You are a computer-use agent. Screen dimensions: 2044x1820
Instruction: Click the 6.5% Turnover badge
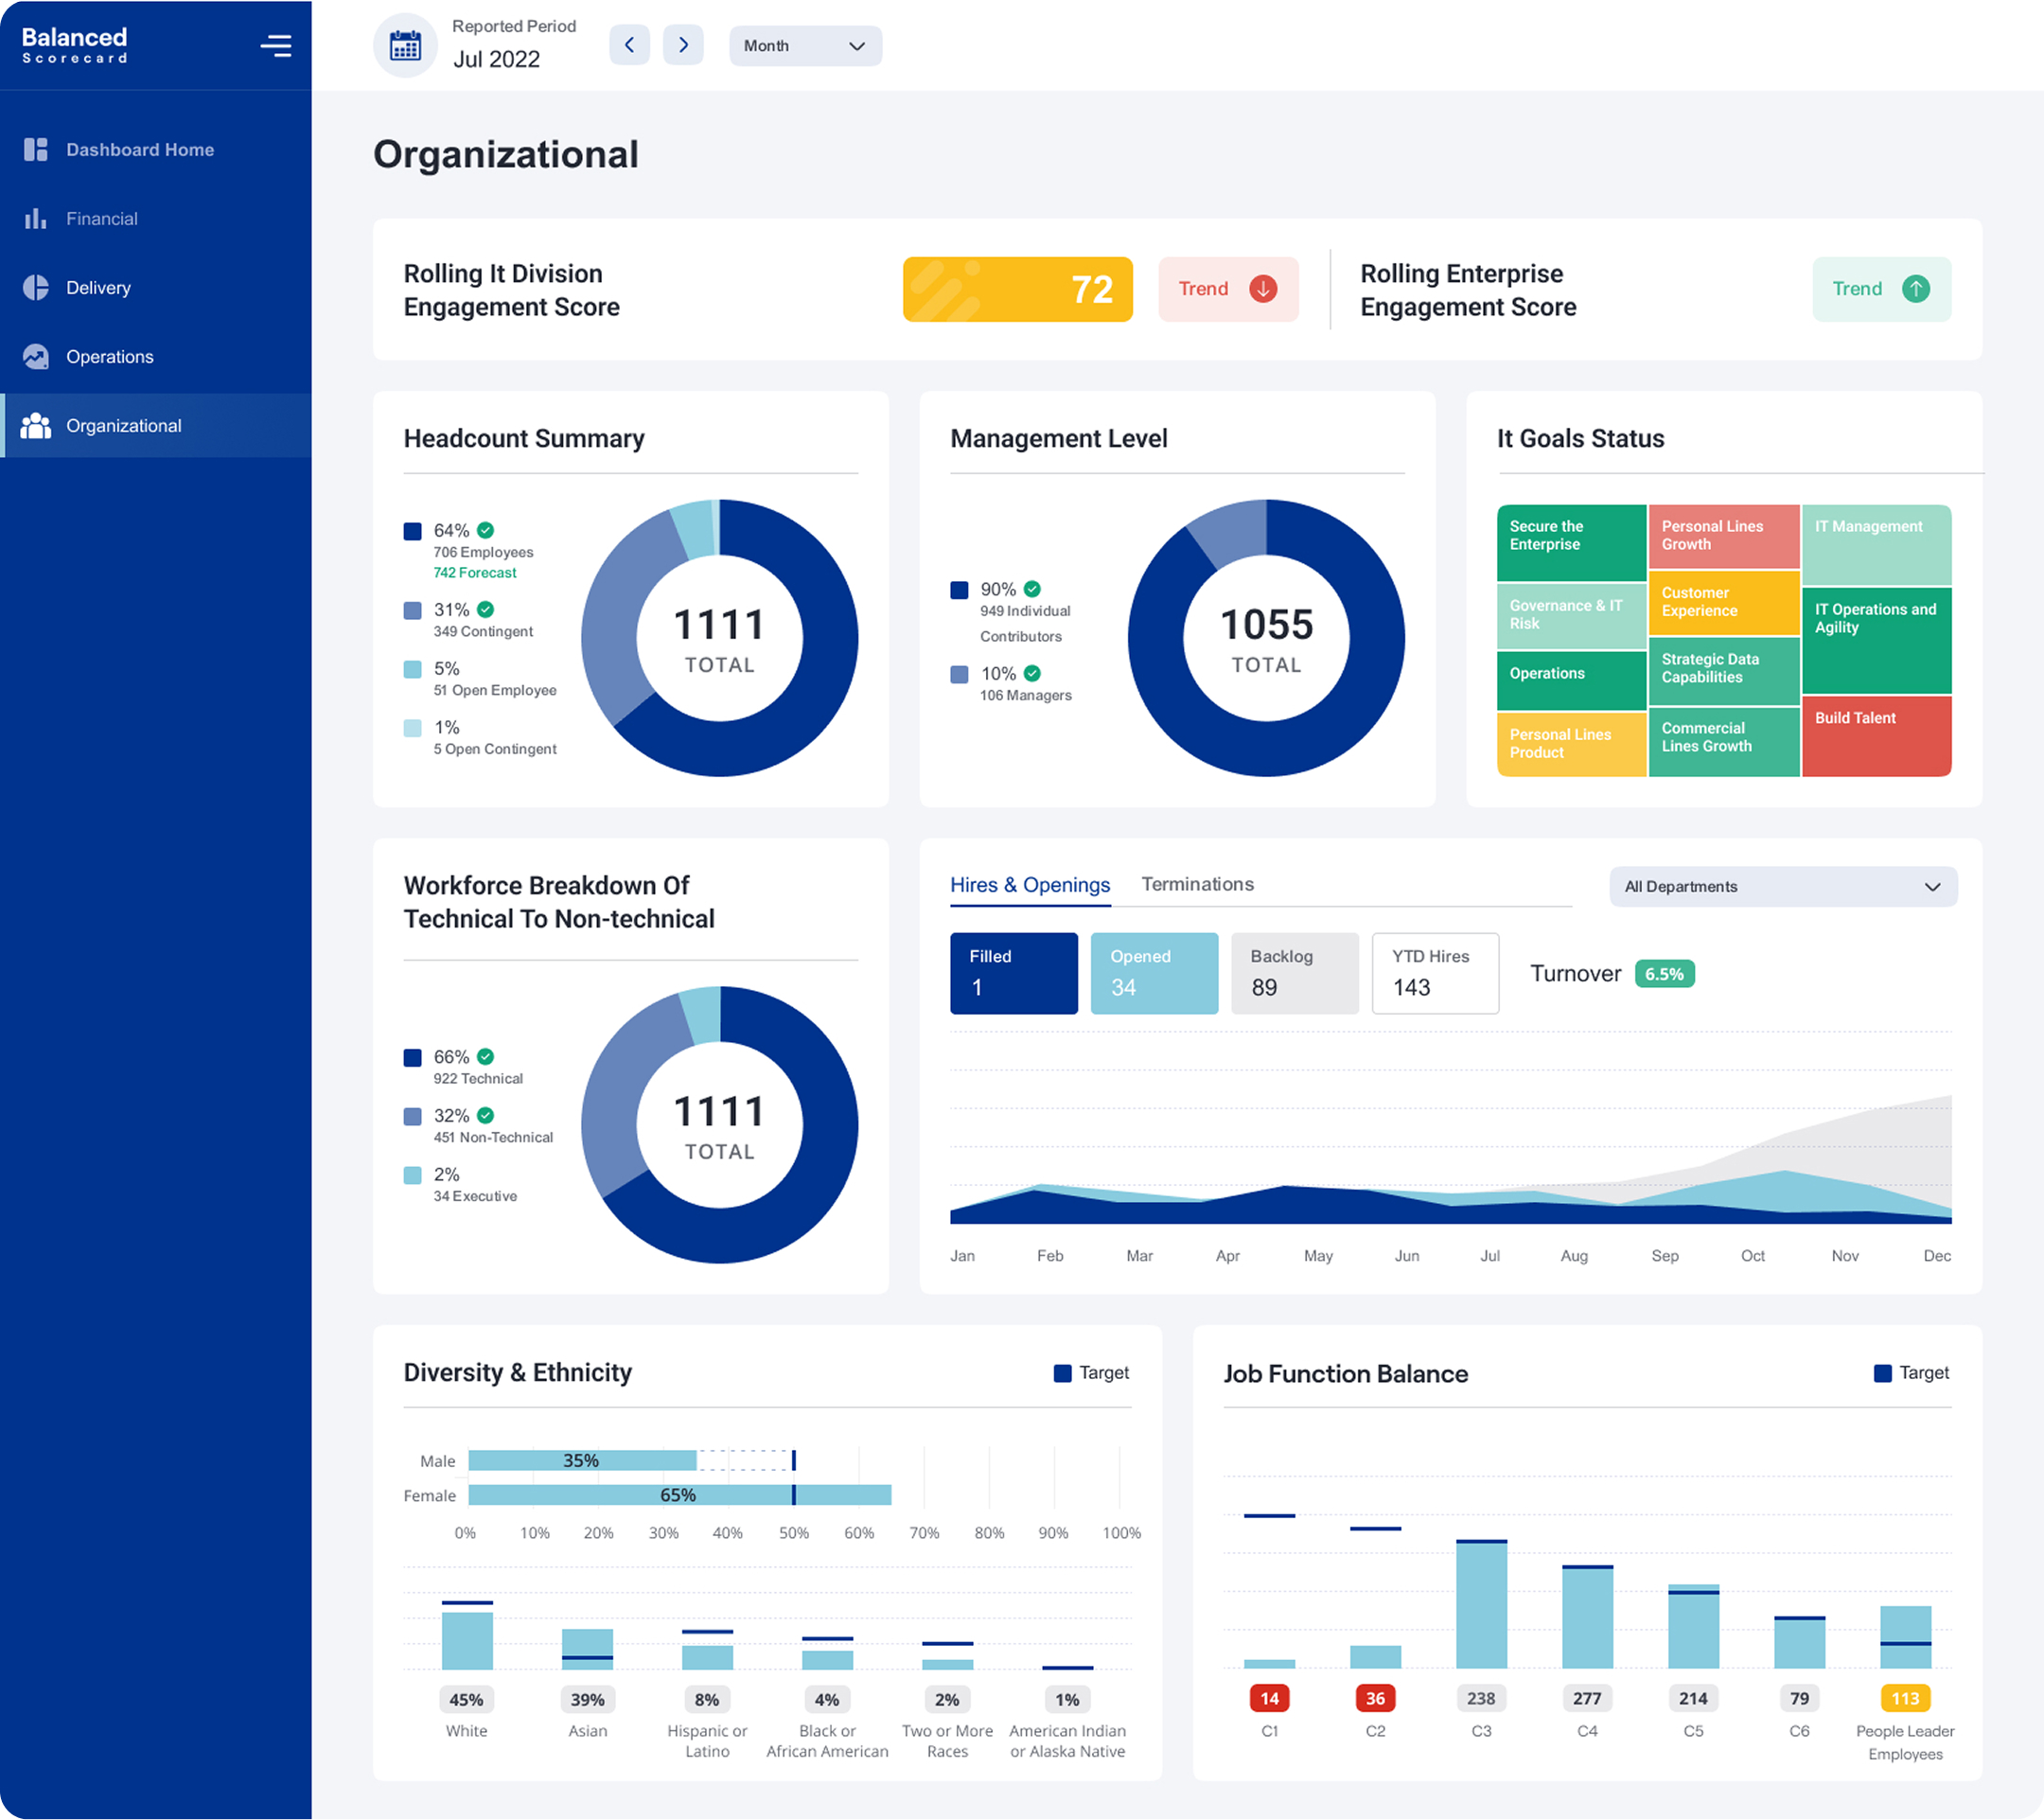[x=1664, y=972]
